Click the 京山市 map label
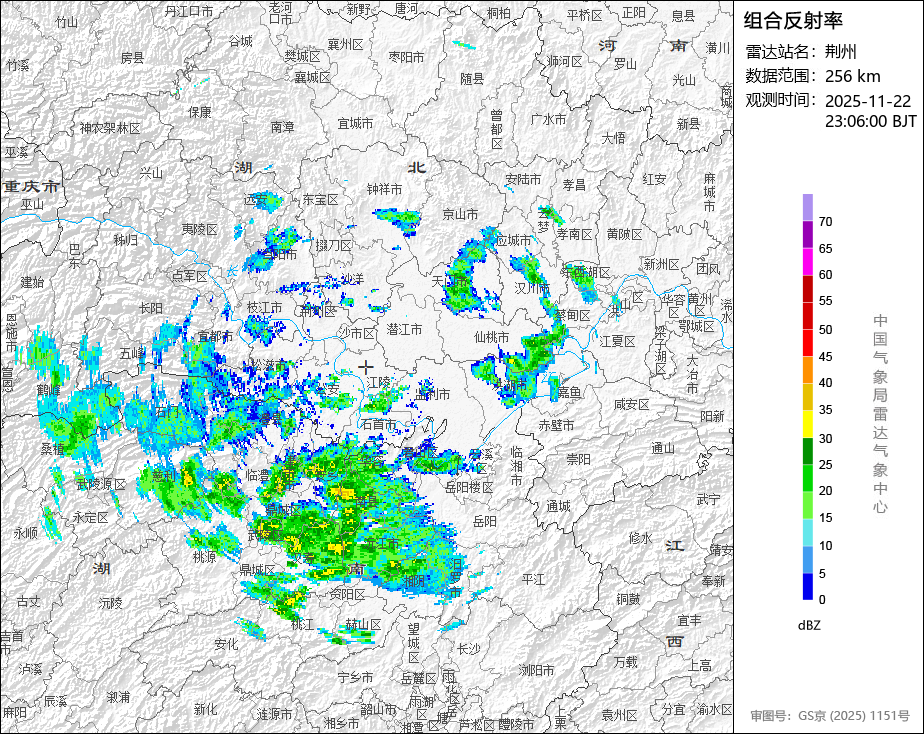 point(460,214)
